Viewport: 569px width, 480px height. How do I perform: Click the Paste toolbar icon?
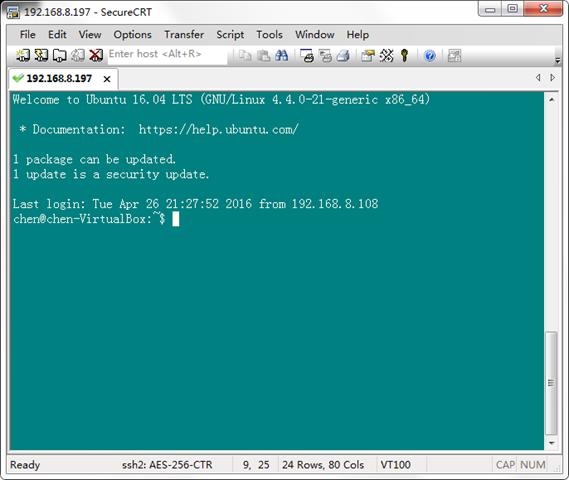pyautogui.click(x=263, y=56)
